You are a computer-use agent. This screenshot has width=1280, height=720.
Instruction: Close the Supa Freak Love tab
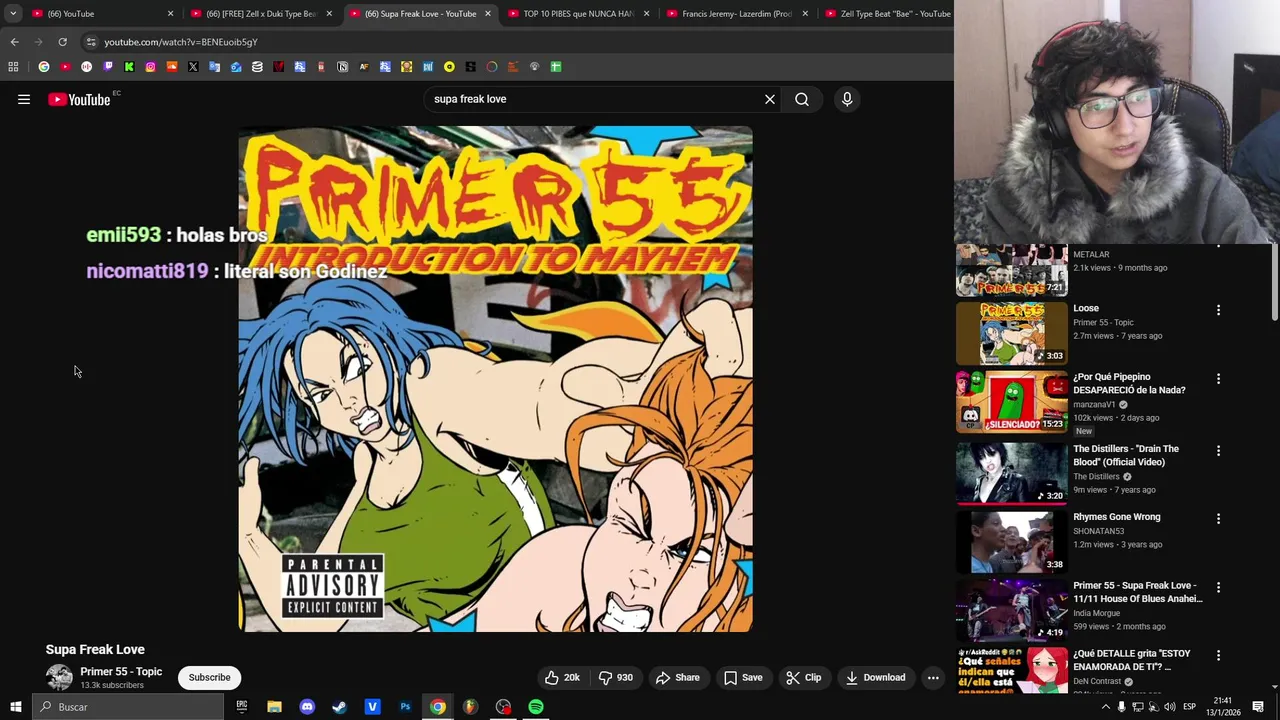click(x=488, y=14)
